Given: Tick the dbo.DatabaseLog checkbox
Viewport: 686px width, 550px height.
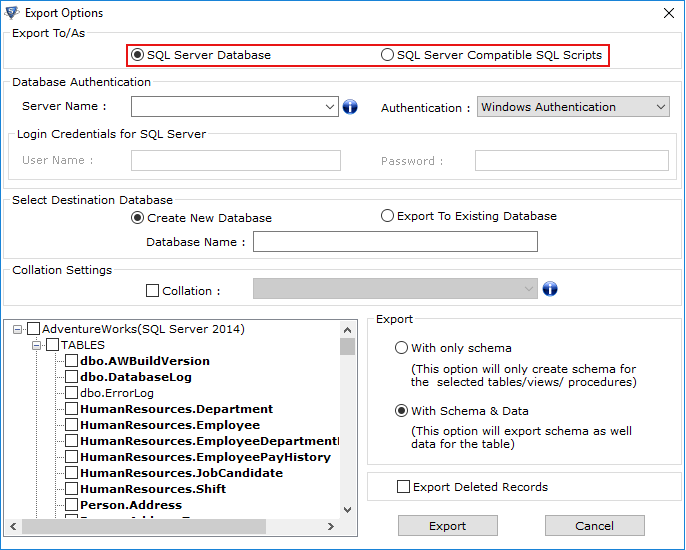Looking at the screenshot, I should 71,377.
